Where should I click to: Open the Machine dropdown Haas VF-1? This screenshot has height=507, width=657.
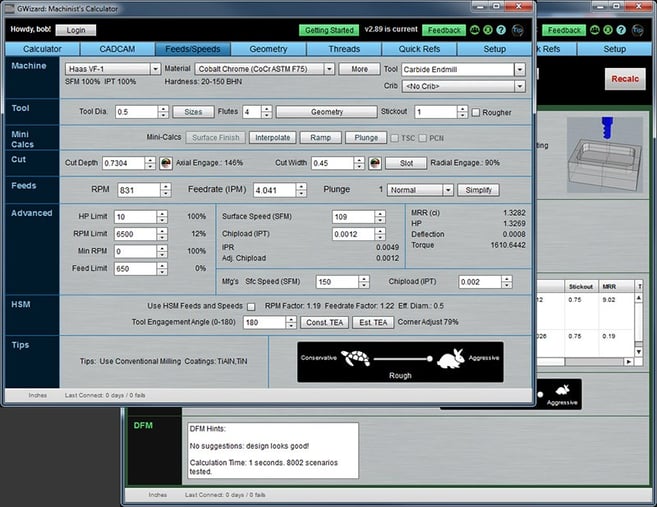(113, 69)
